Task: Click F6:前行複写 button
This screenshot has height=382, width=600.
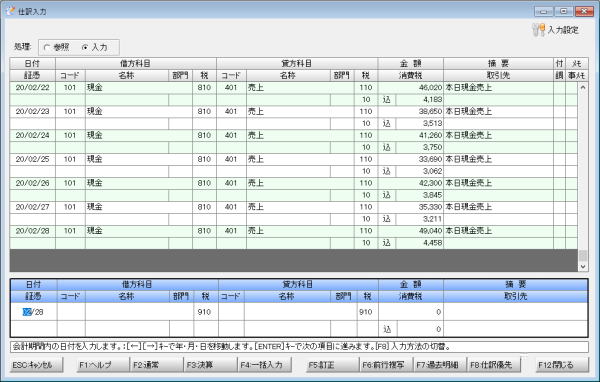Action: [x=387, y=365]
